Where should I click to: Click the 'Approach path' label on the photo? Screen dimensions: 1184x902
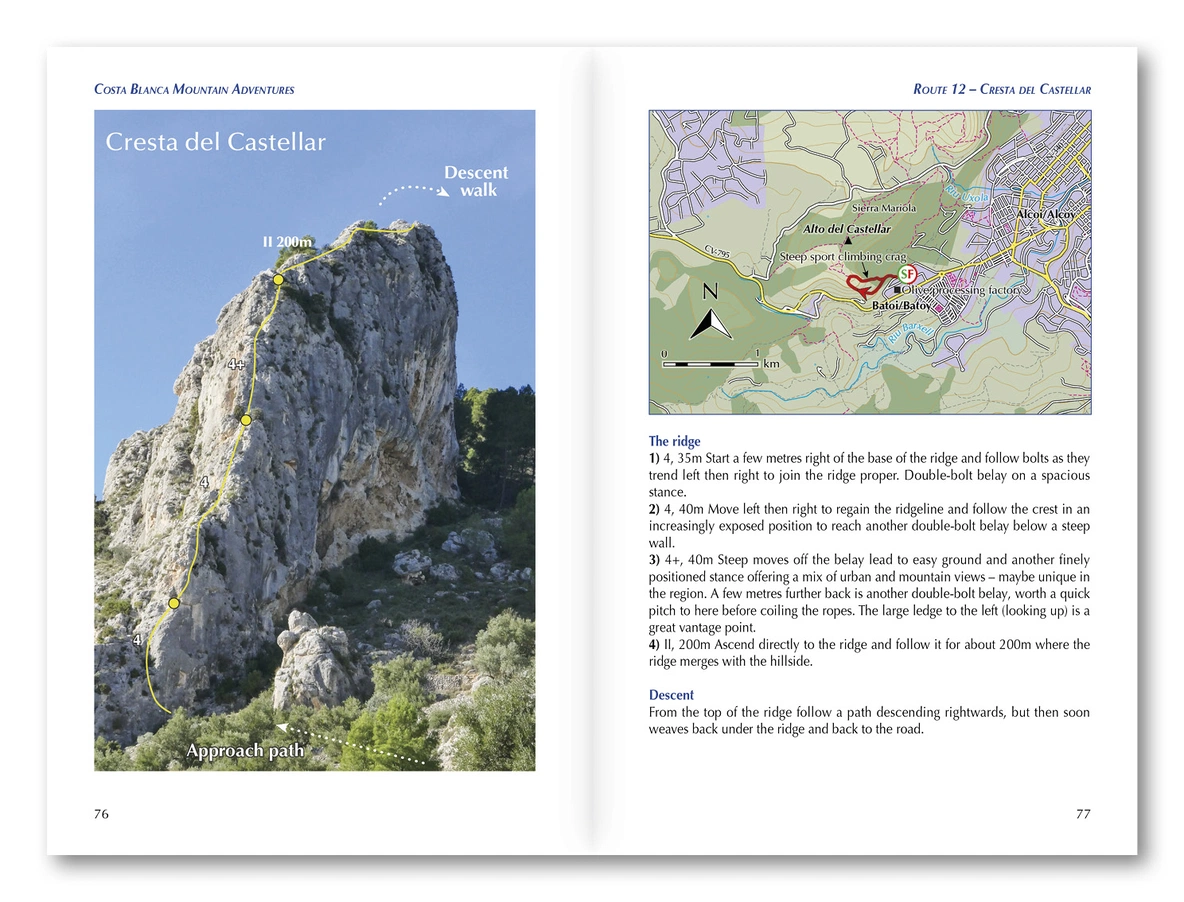click(x=245, y=750)
